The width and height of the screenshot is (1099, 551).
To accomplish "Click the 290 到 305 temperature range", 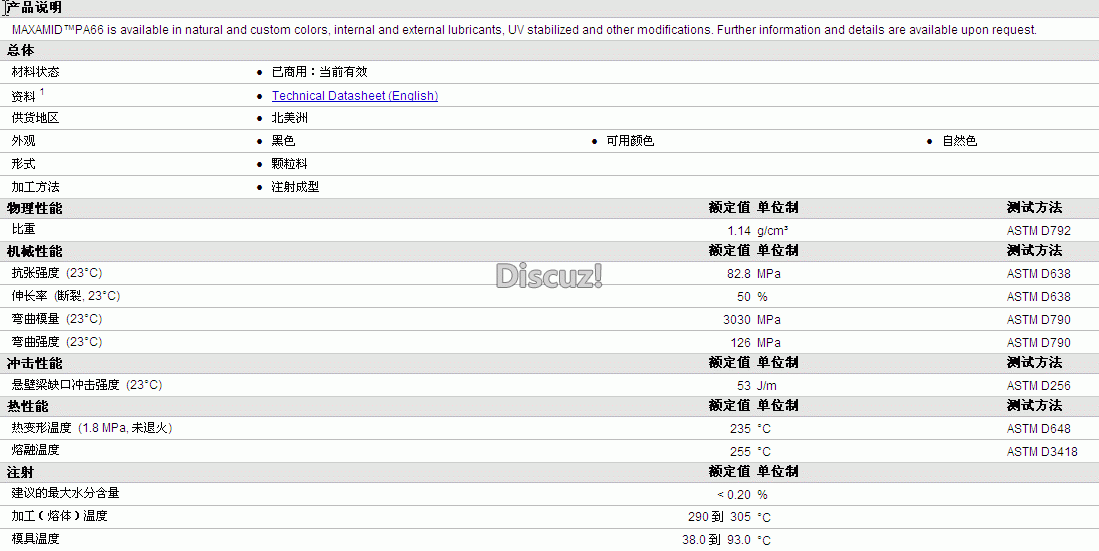I will tap(719, 517).
